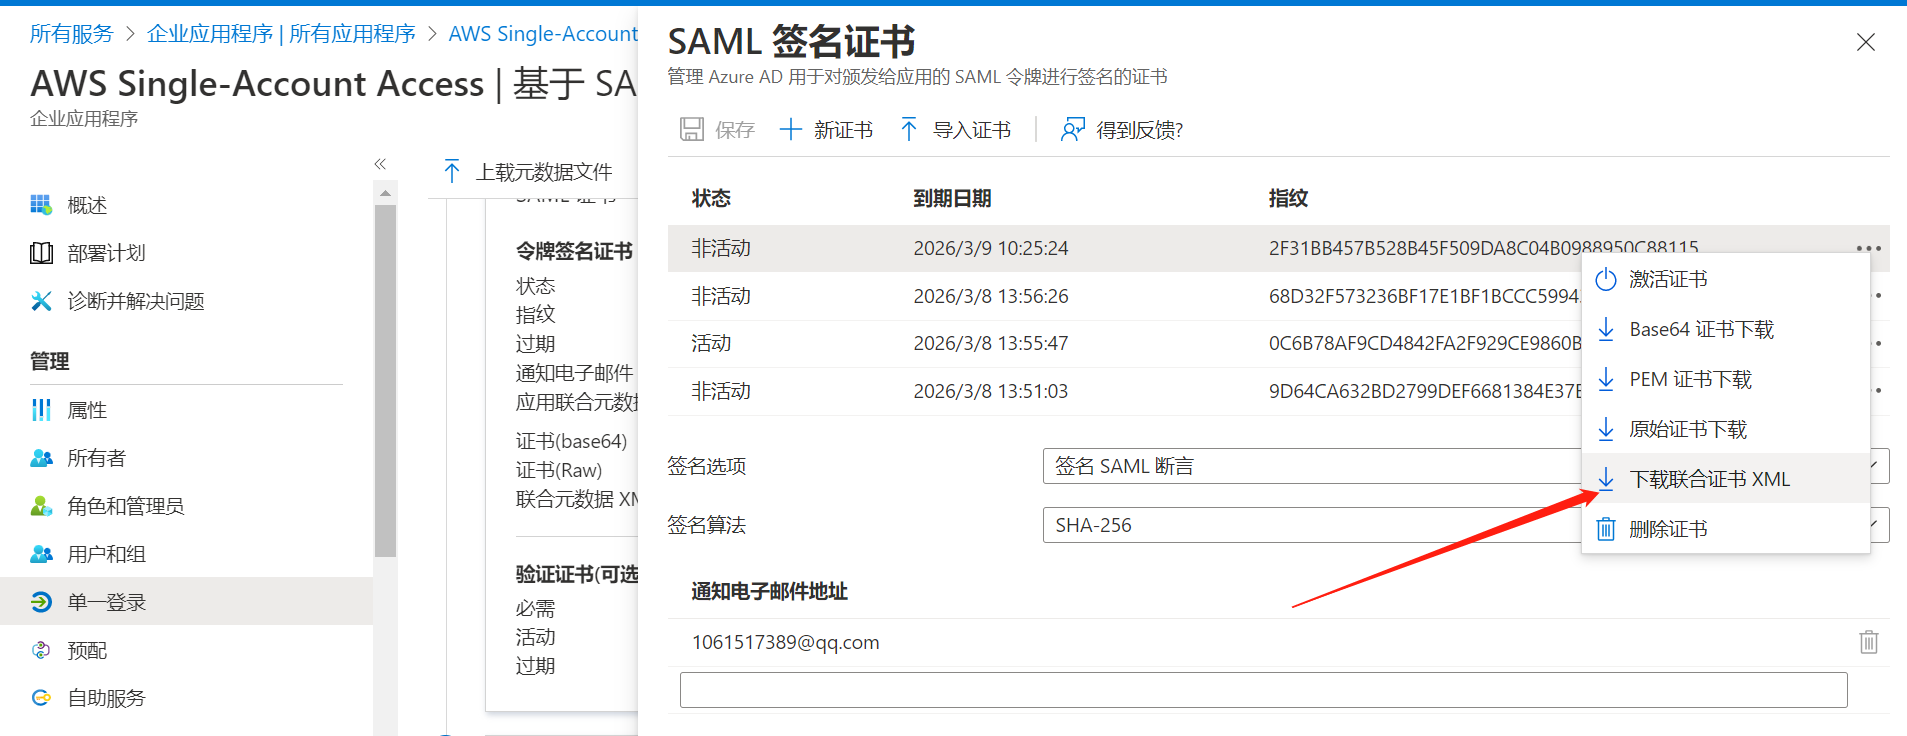Select 激活证书 from the context menu
The image size is (1907, 736).
1726,279
